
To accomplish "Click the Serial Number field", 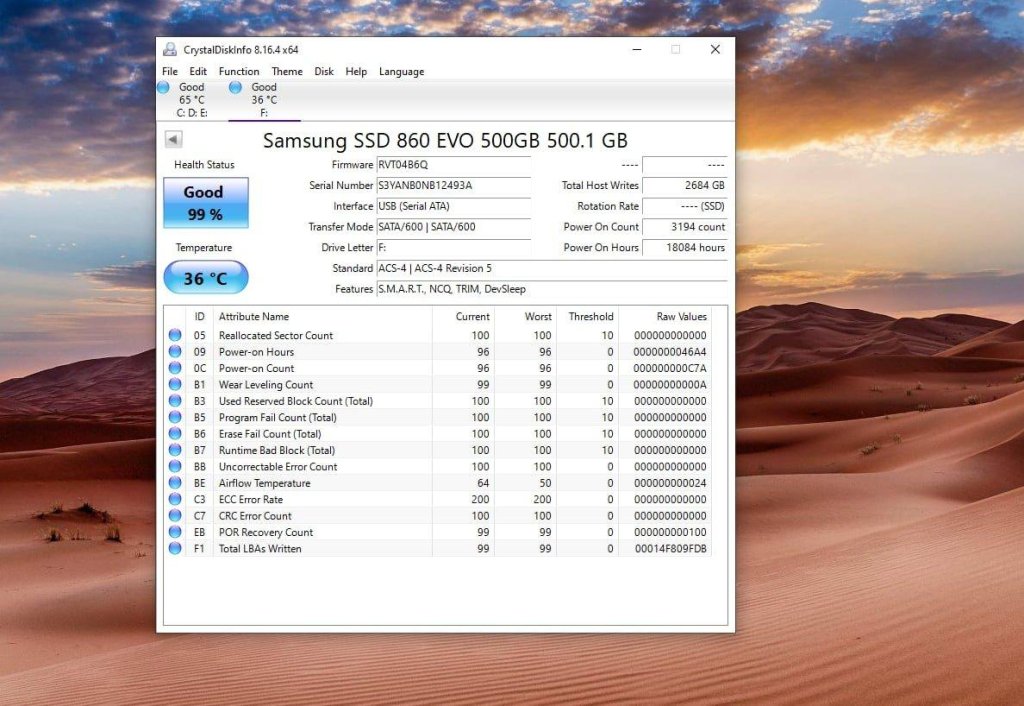I will [454, 185].
